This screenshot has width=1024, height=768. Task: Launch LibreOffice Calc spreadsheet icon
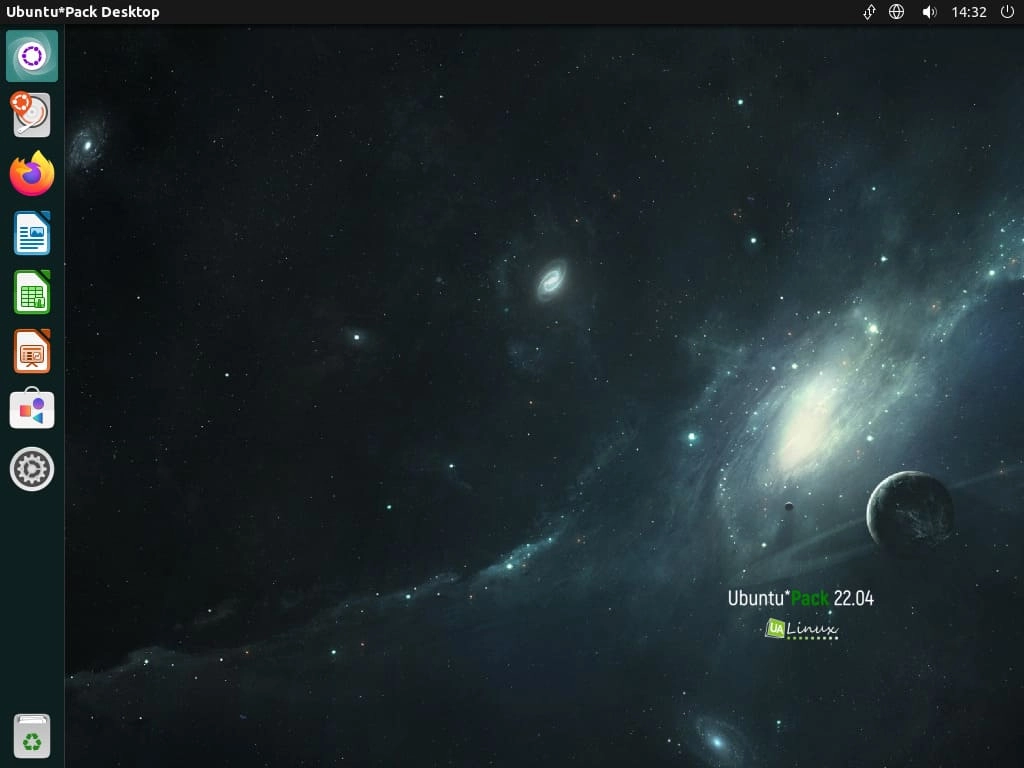[32, 292]
